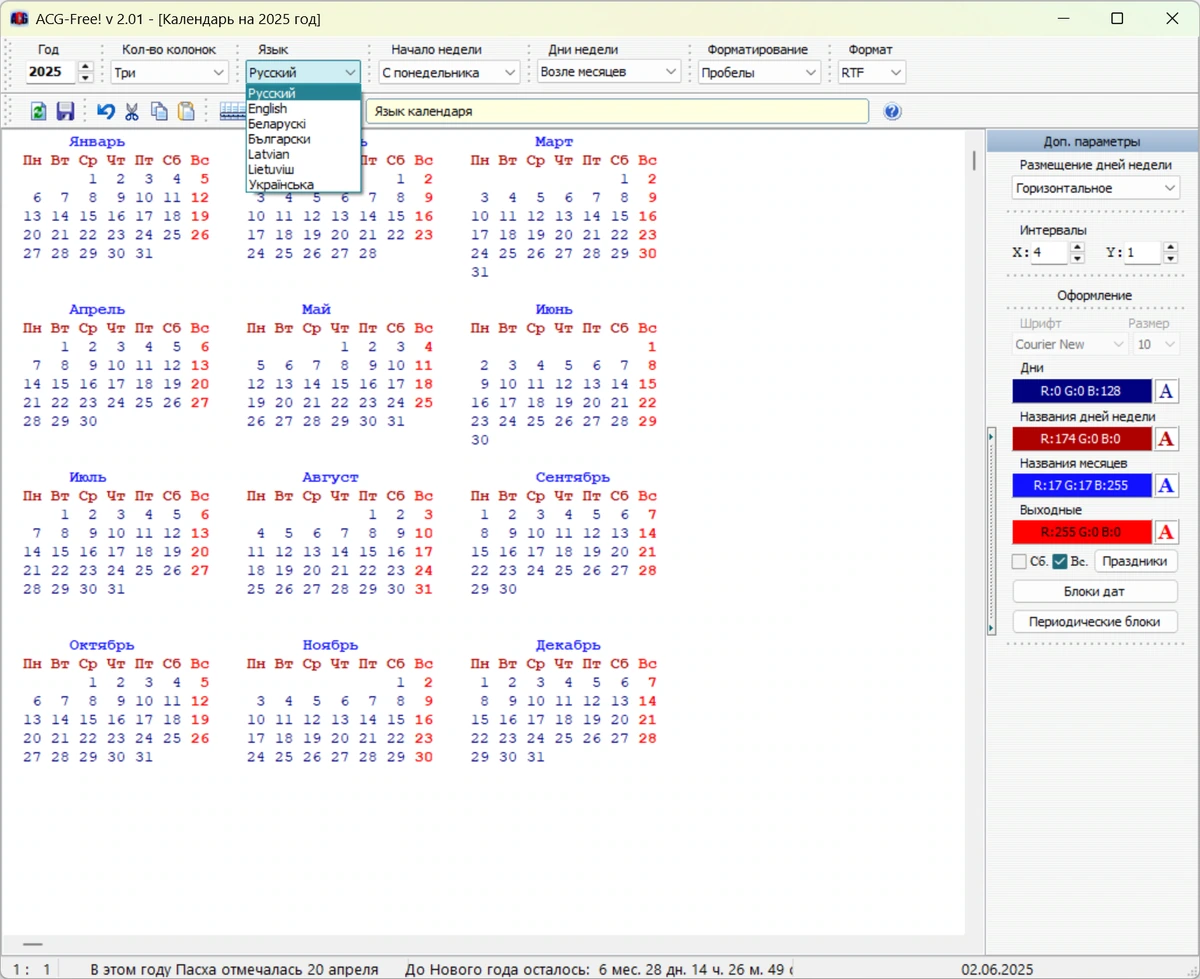Open help via the blue question mark icon
This screenshot has width=1200, height=979.
[x=893, y=112]
